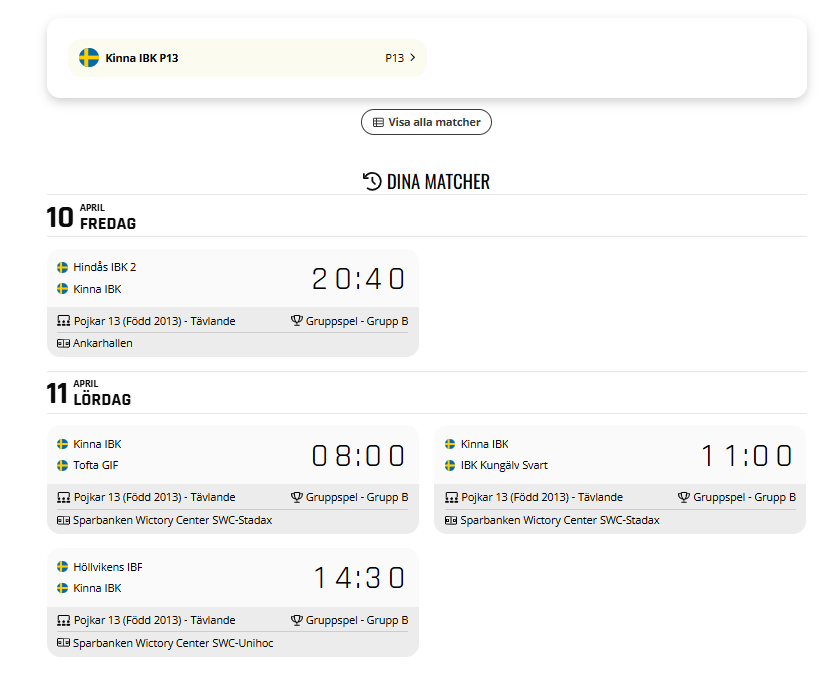Click the Swedish flag beside Kinna IBK P13
This screenshot has width=823, height=683.
coord(89,58)
